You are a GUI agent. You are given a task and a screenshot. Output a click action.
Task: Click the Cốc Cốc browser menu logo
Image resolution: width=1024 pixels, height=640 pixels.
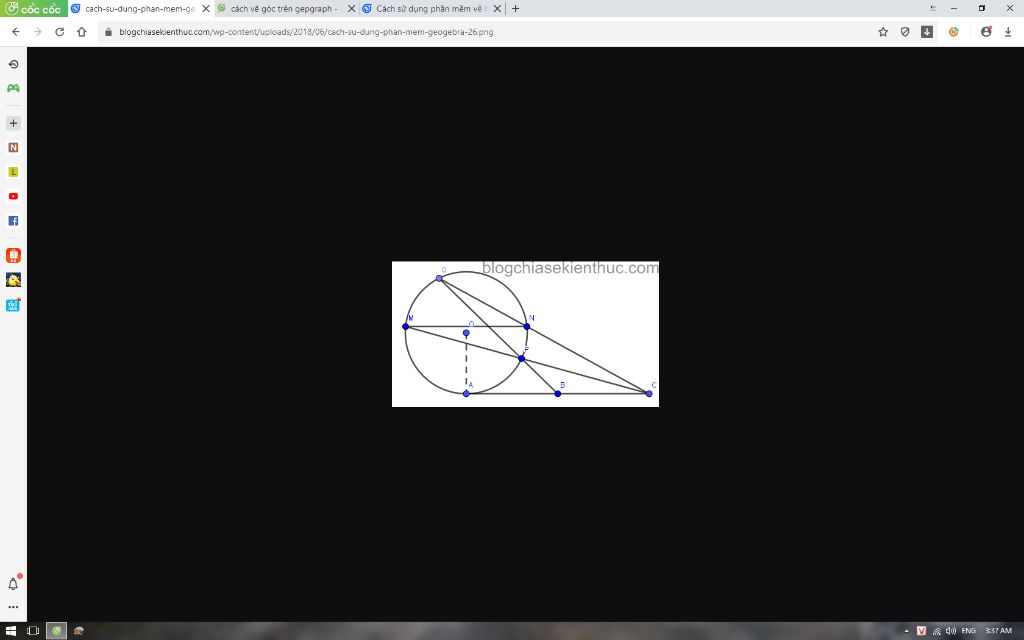point(33,8)
